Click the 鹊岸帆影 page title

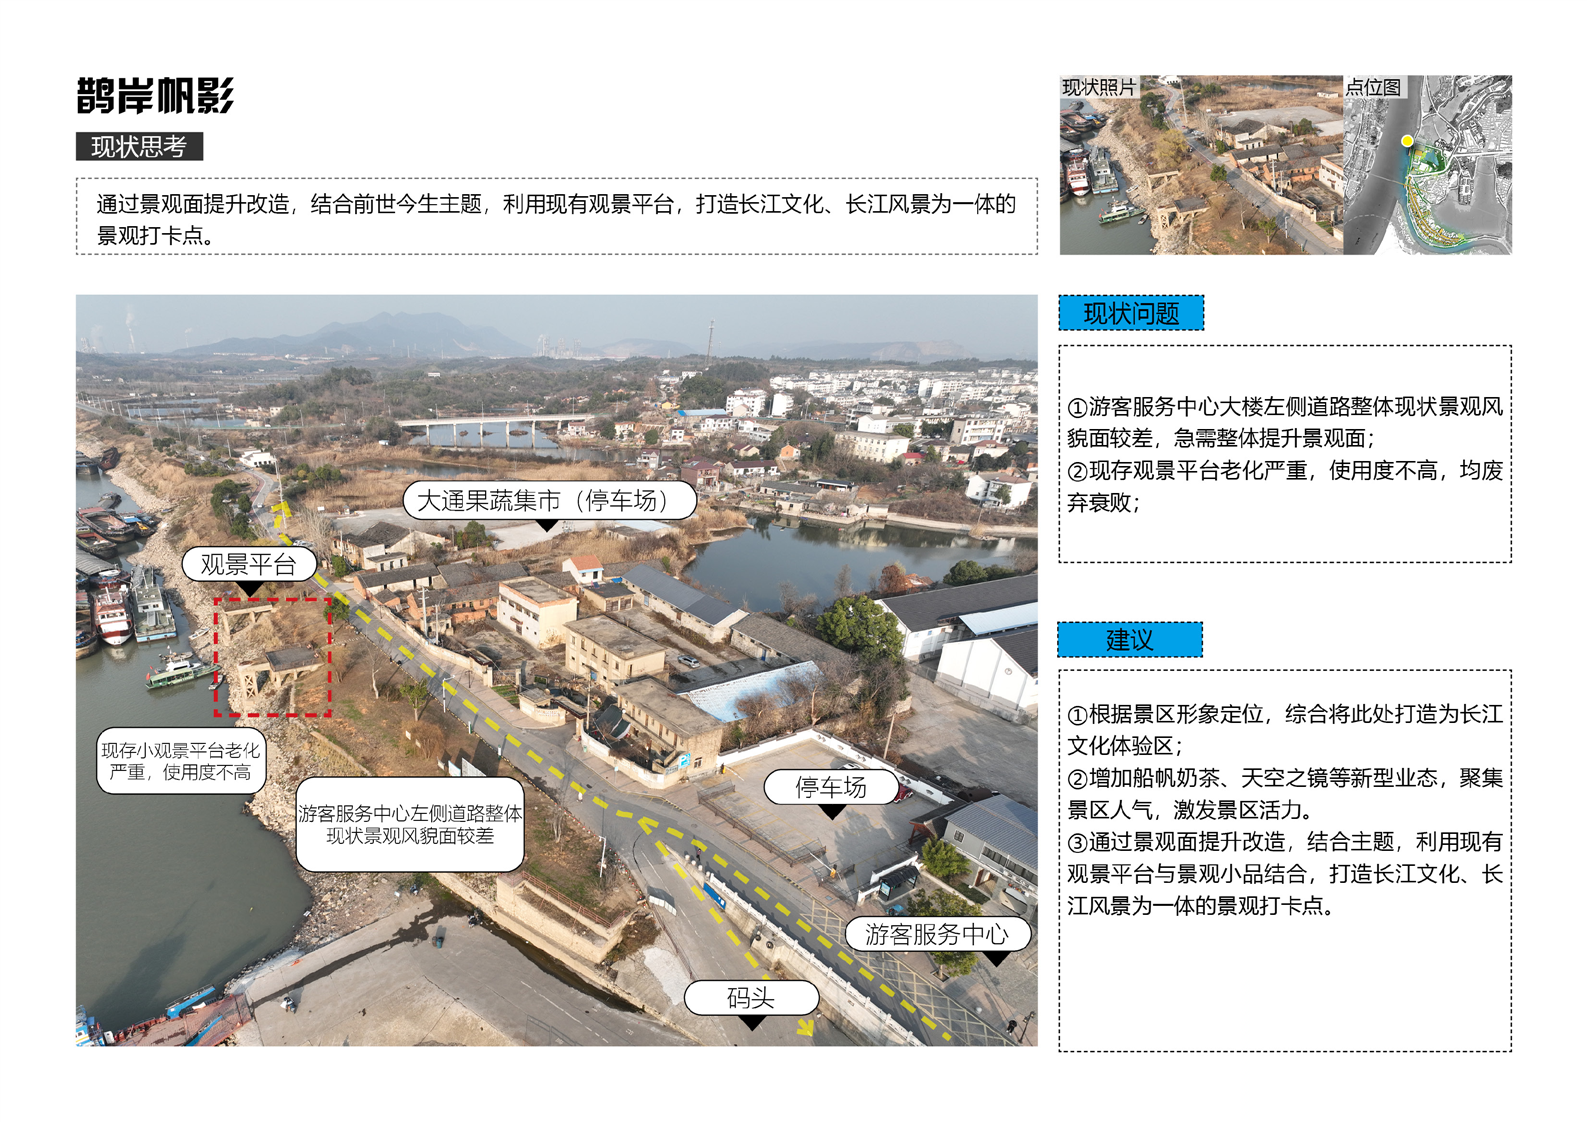click(155, 97)
